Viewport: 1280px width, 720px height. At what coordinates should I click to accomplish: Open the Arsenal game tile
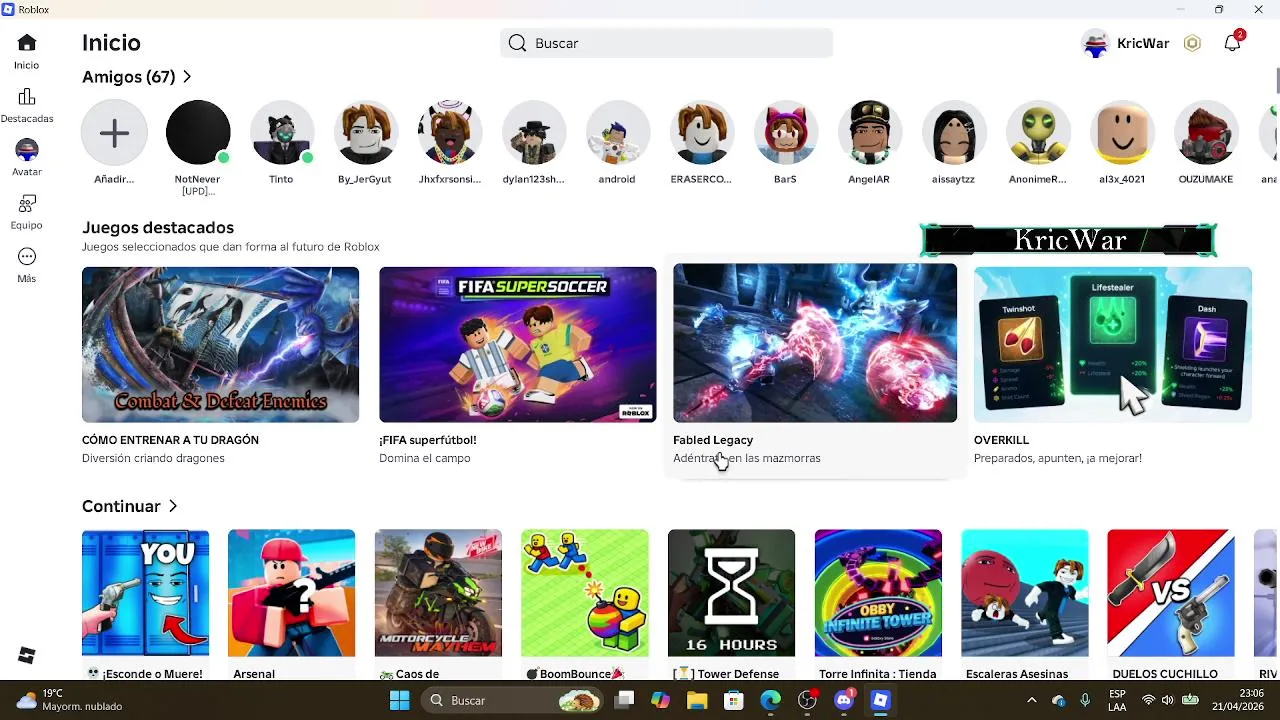[291, 604]
